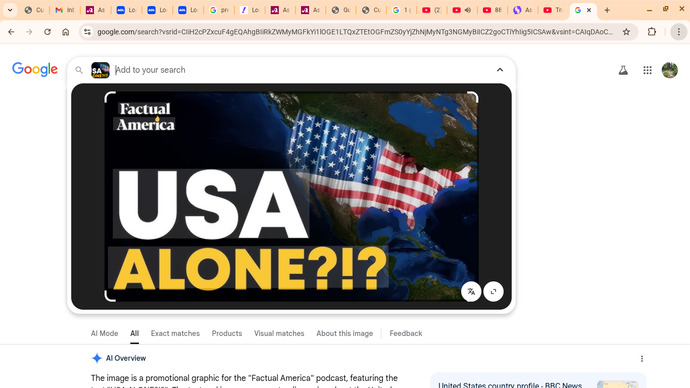Open the Products tab

coord(227,333)
